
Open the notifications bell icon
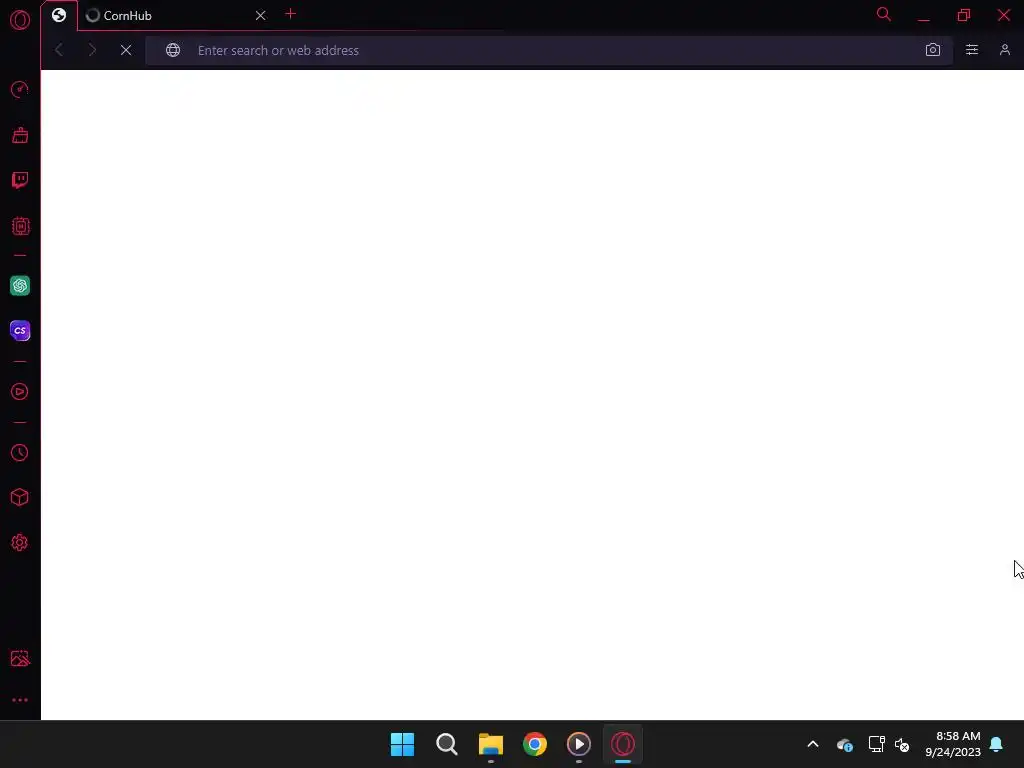point(997,744)
